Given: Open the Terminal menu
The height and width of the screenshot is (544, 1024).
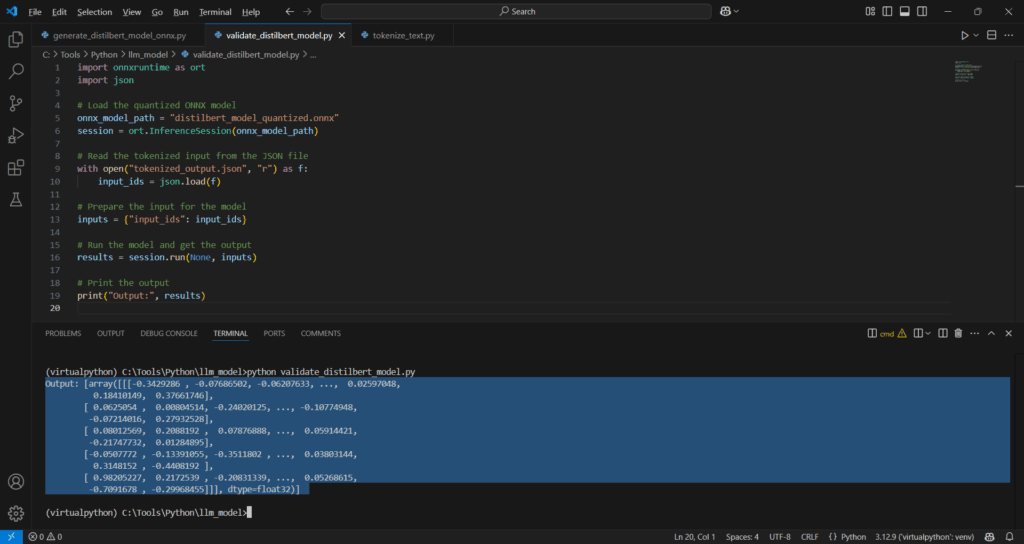Looking at the screenshot, I should pos(215,12).
